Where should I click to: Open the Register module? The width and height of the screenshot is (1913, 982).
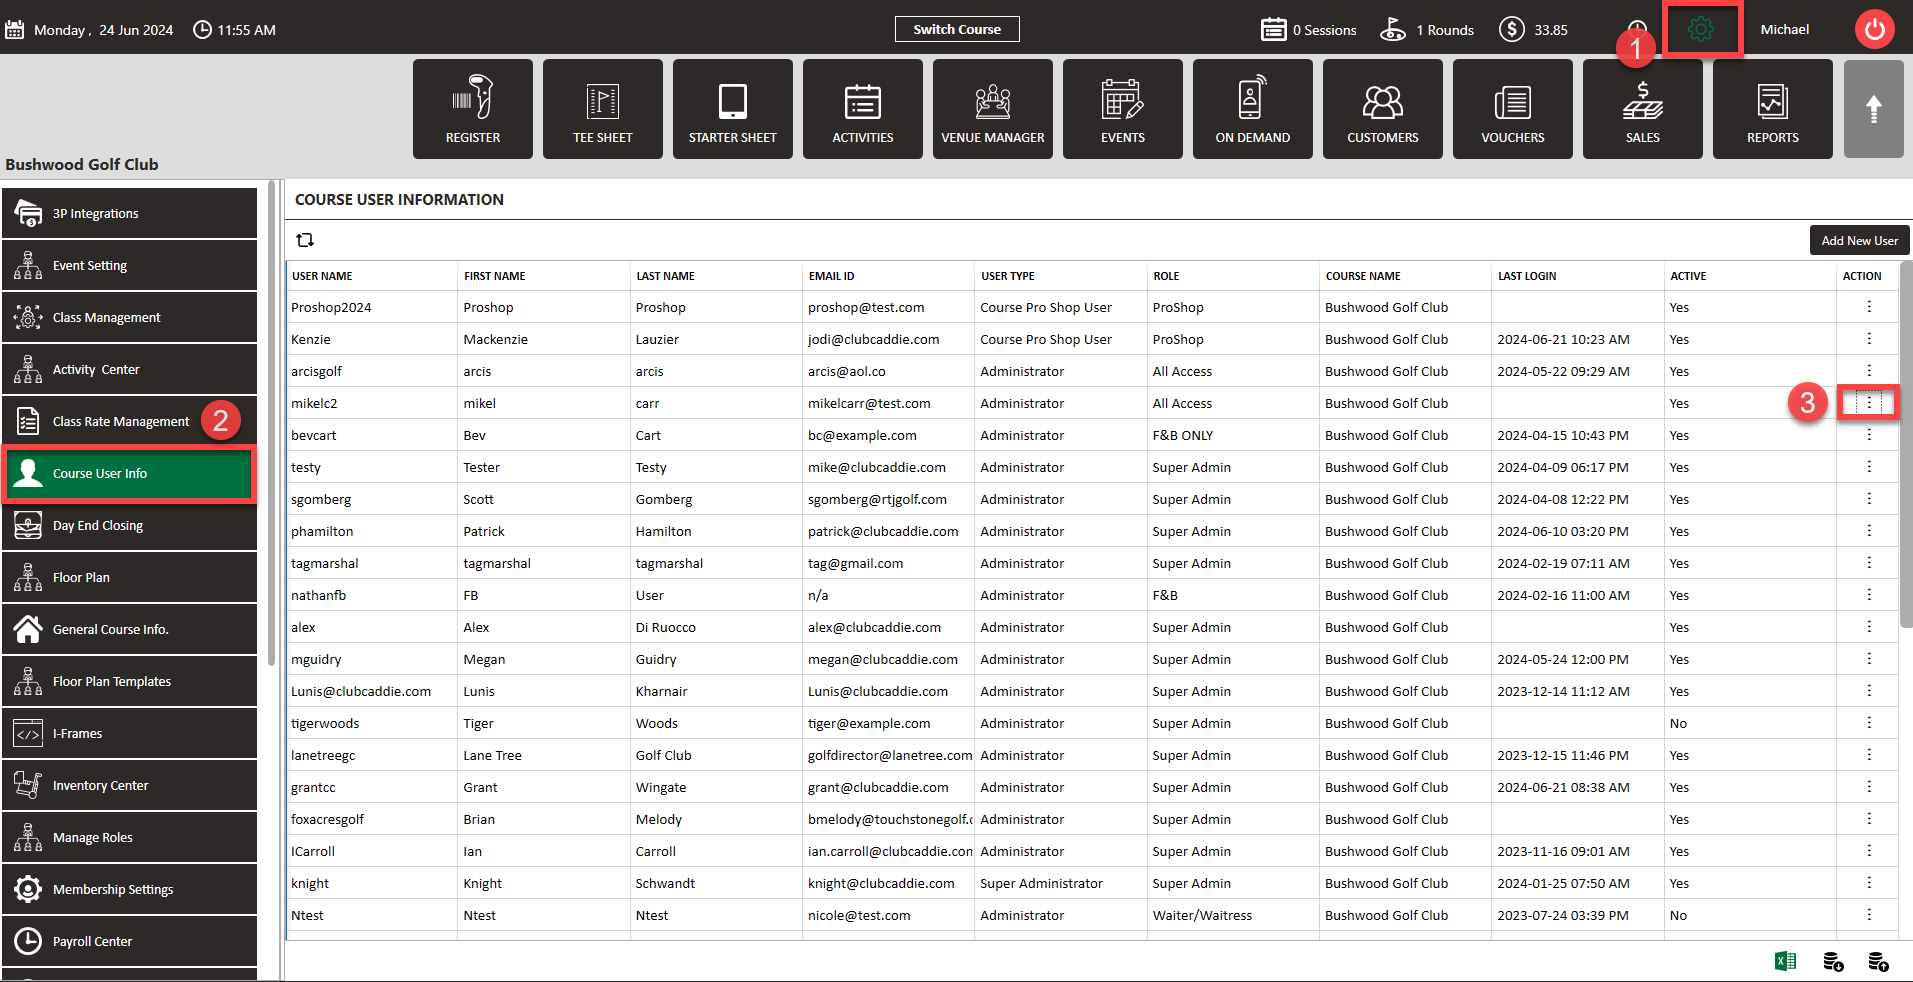(473, 109)
